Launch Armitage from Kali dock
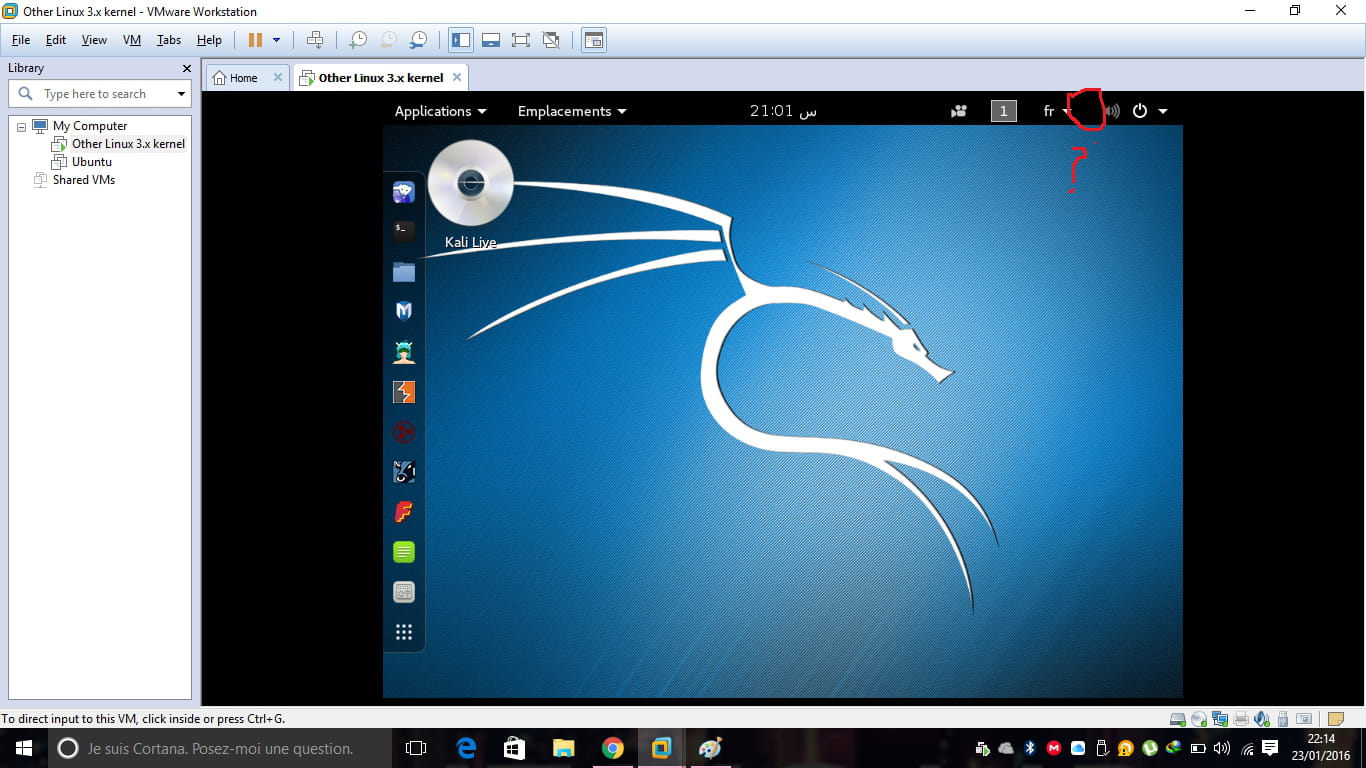The image size is (1366, 768). coord(404,352)
